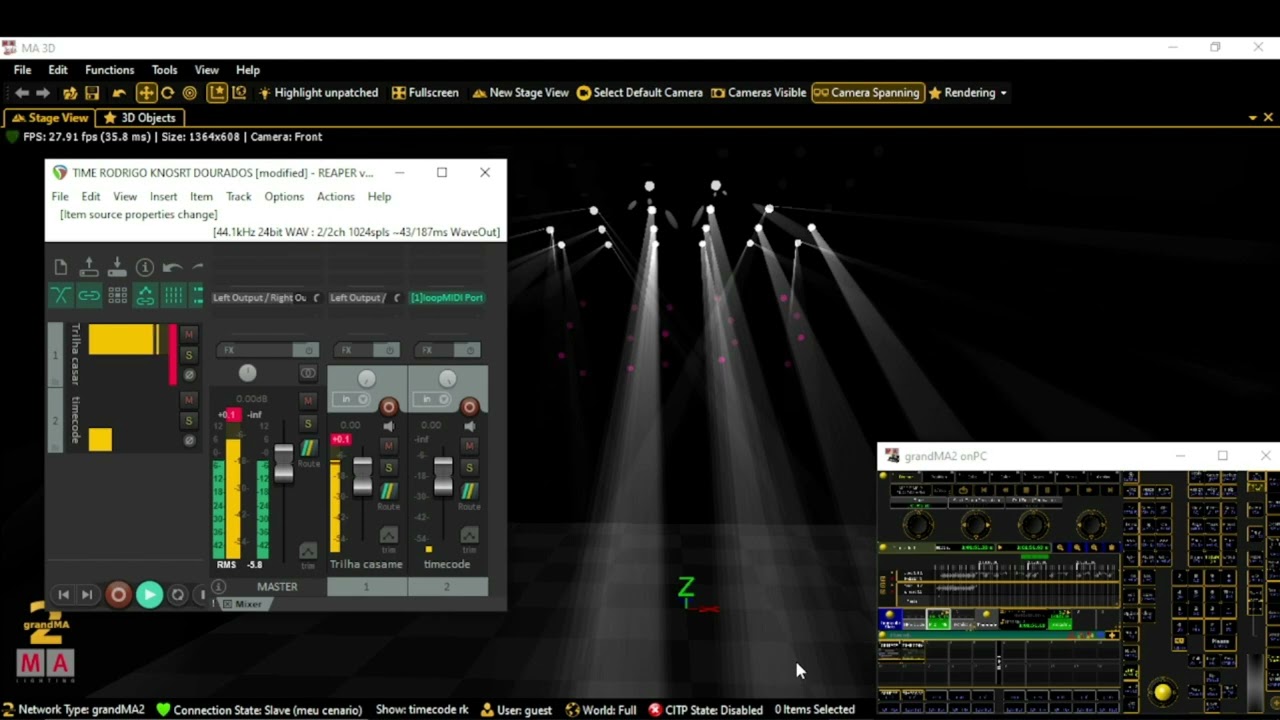Click the timecode channel volume fader handle
The width and height of the screenshot is (1280, 720).
[443, 477]
